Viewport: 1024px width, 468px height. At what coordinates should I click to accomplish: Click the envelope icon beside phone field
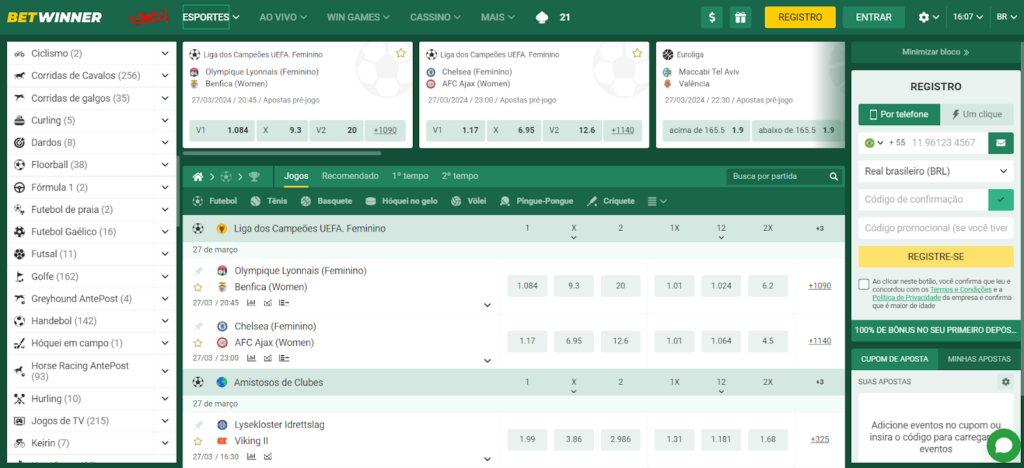1000,143
